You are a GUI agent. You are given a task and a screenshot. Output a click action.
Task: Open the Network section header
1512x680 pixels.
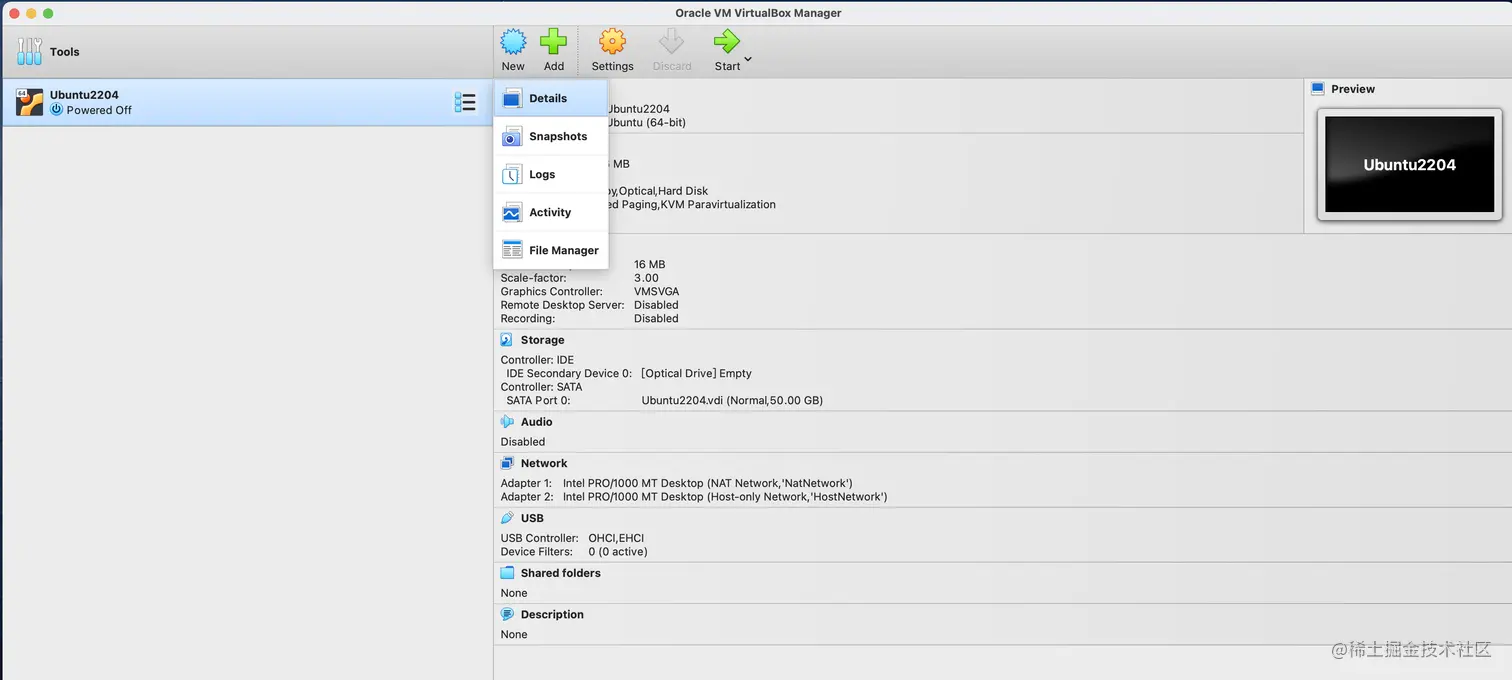coord(544,463)
